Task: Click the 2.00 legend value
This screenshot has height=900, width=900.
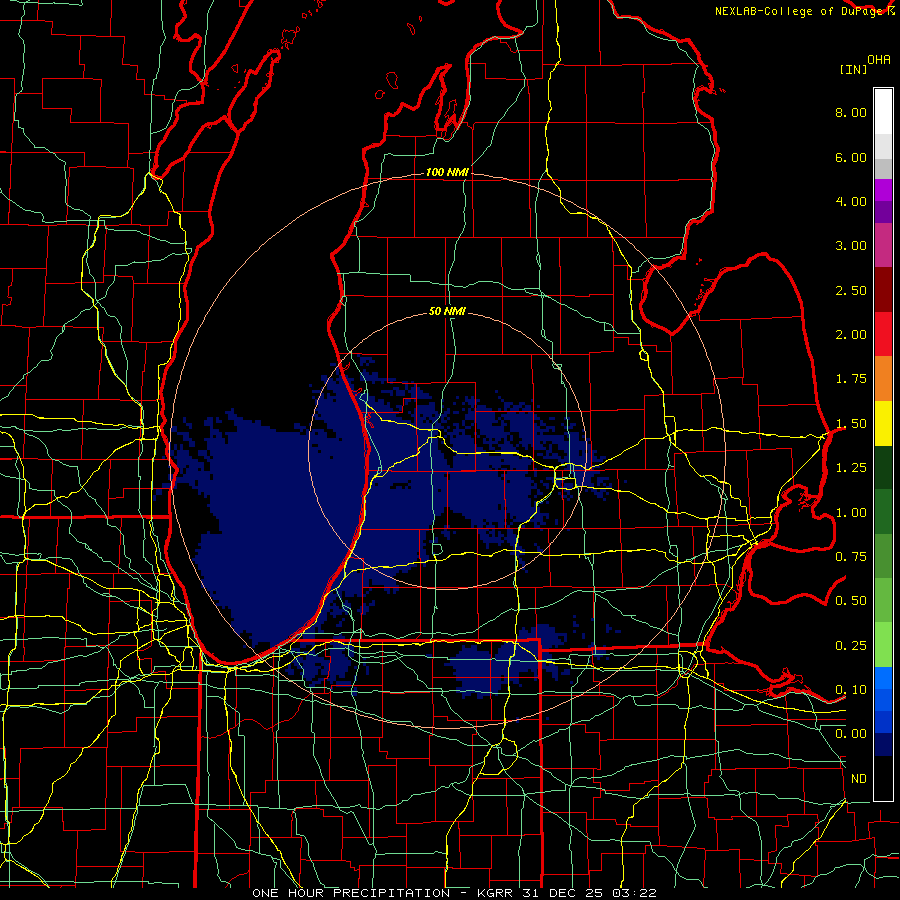Action: point(851,335)
